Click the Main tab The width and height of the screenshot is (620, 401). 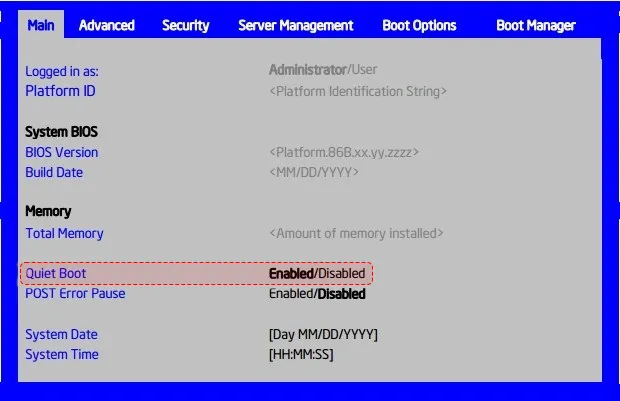tap(41, 25)
